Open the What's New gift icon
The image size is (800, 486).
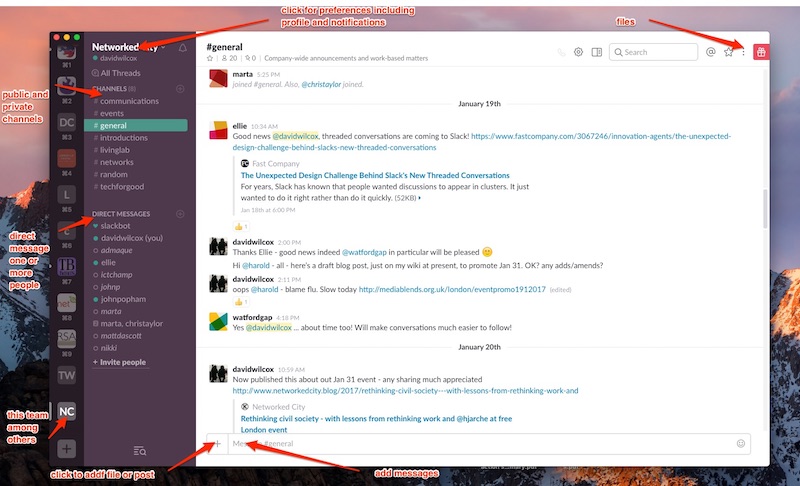(761, 52)
